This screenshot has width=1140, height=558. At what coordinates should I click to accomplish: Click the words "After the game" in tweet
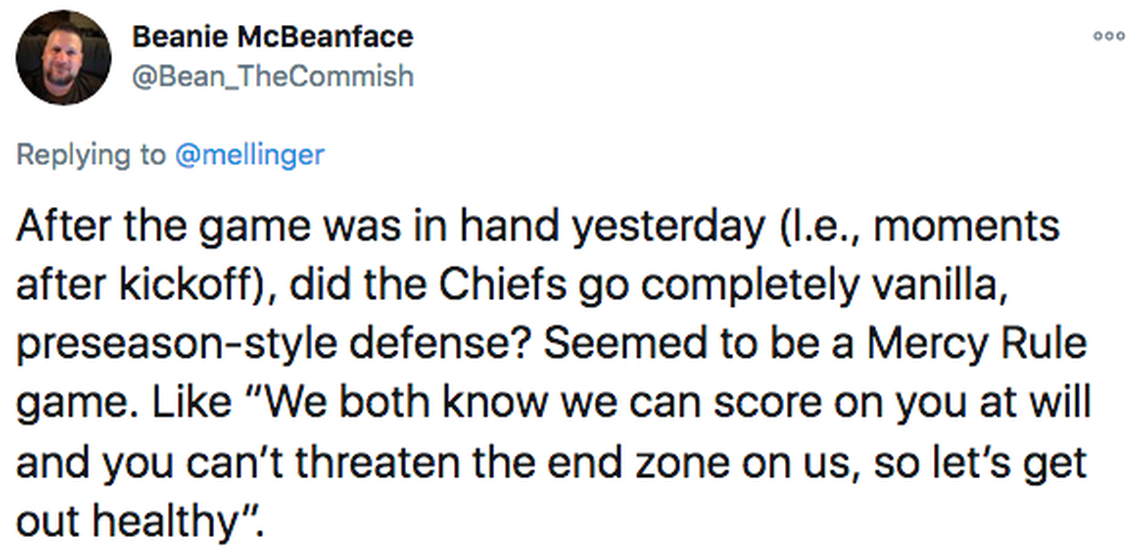pos(130,226)
